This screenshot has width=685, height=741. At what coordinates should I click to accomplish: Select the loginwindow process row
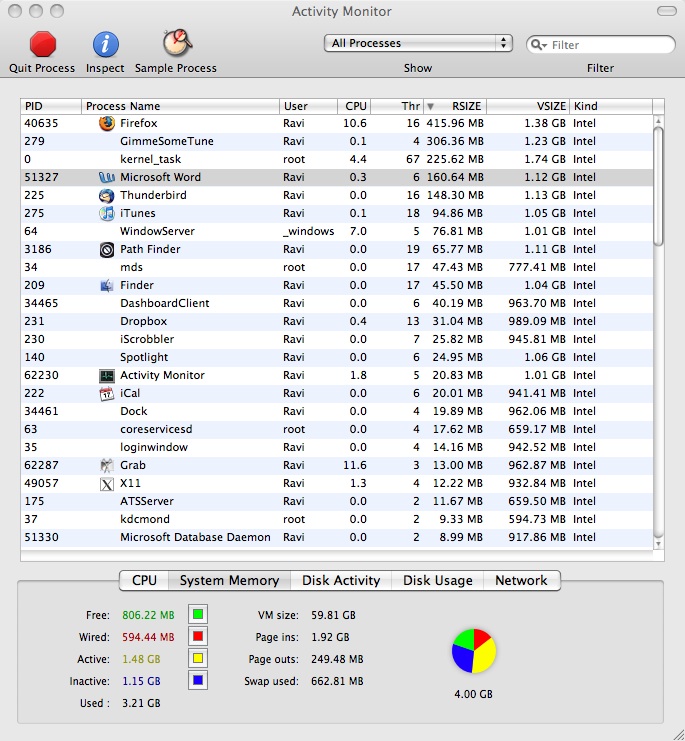tap(337, 448)
